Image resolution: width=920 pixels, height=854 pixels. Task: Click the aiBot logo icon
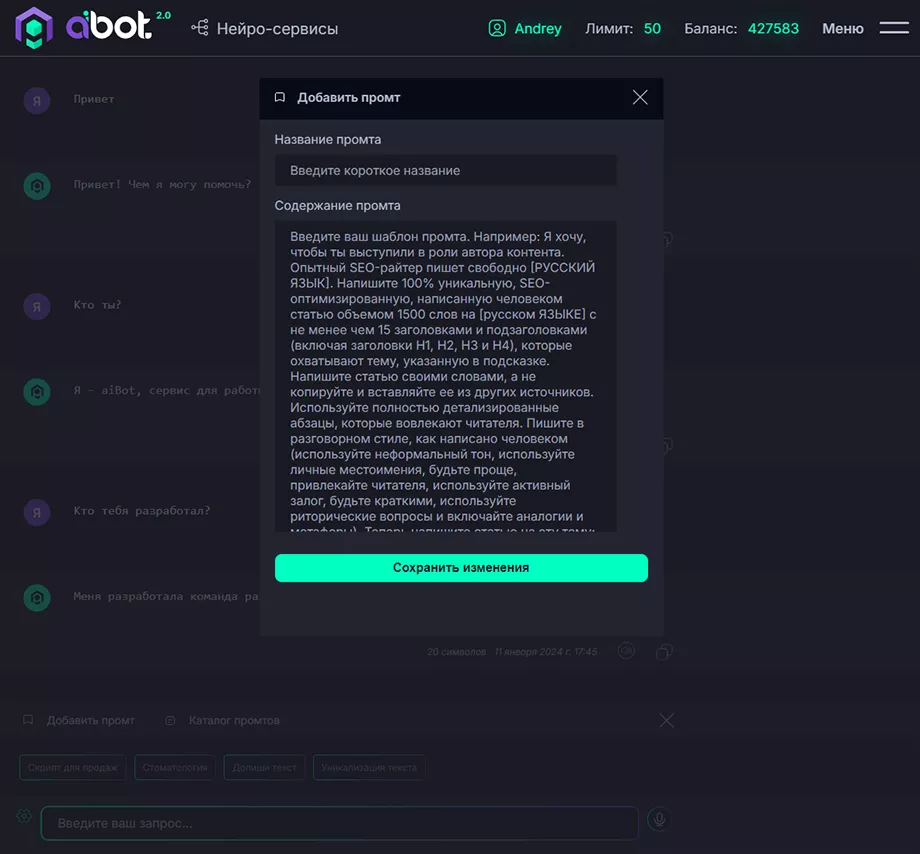tap(34, 28)
